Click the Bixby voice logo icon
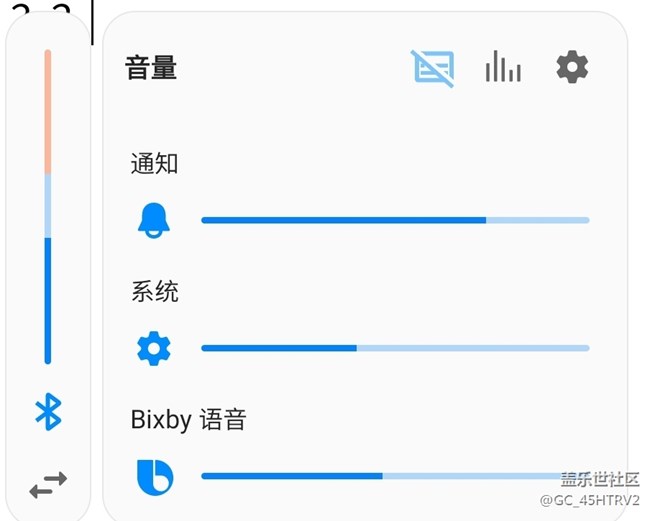650x521 pixels. 154,476
